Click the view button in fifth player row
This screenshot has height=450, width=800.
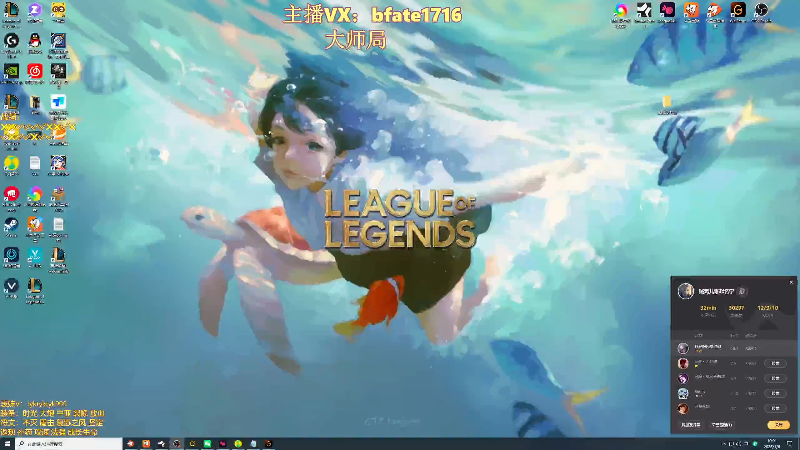[775, 408]
